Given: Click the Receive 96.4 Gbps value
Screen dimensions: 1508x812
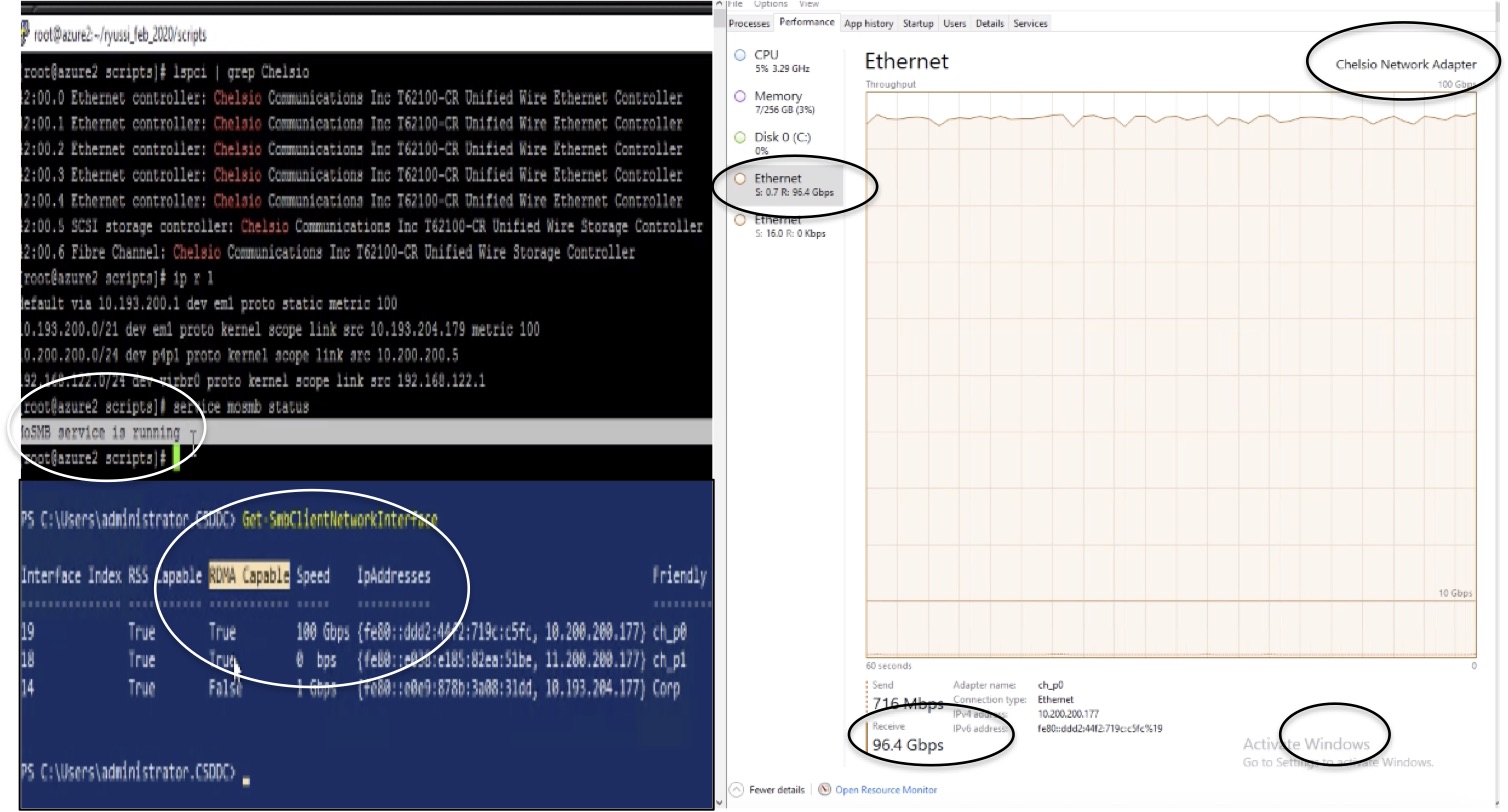Looking at the screenshot, I should 908,745.
